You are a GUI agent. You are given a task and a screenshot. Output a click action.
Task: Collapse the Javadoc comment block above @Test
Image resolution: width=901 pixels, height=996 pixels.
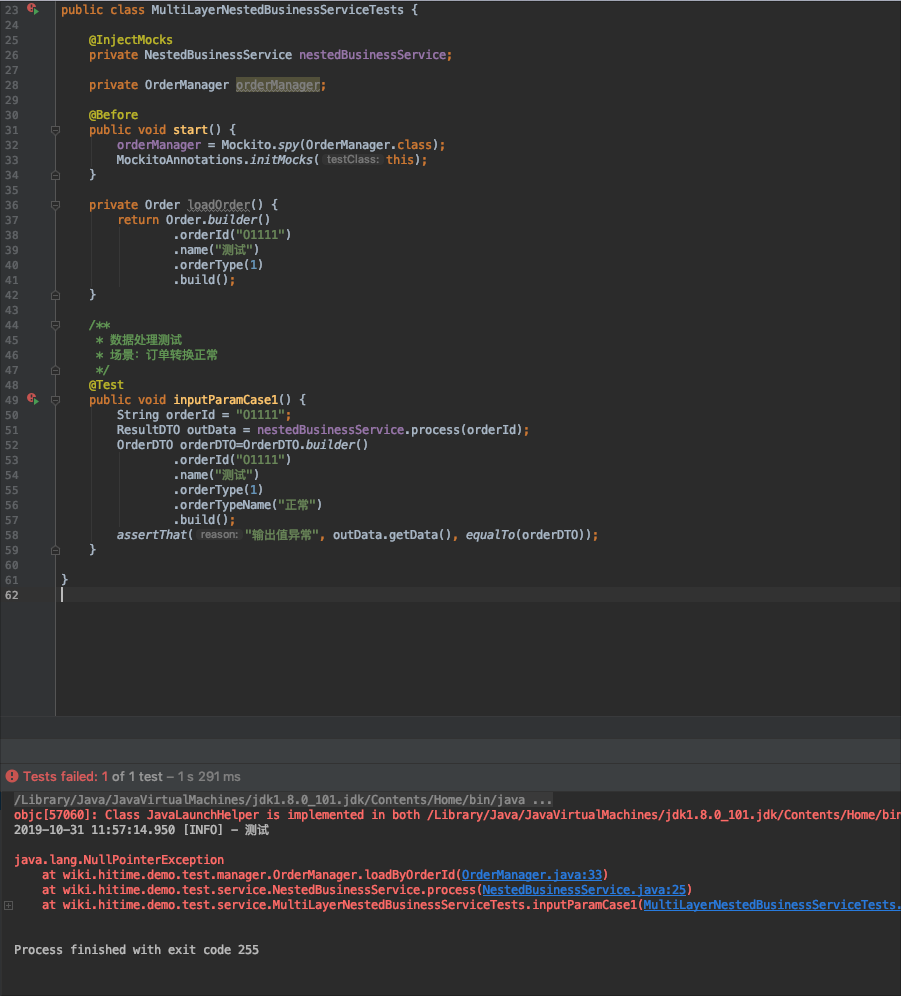point(55,324)
